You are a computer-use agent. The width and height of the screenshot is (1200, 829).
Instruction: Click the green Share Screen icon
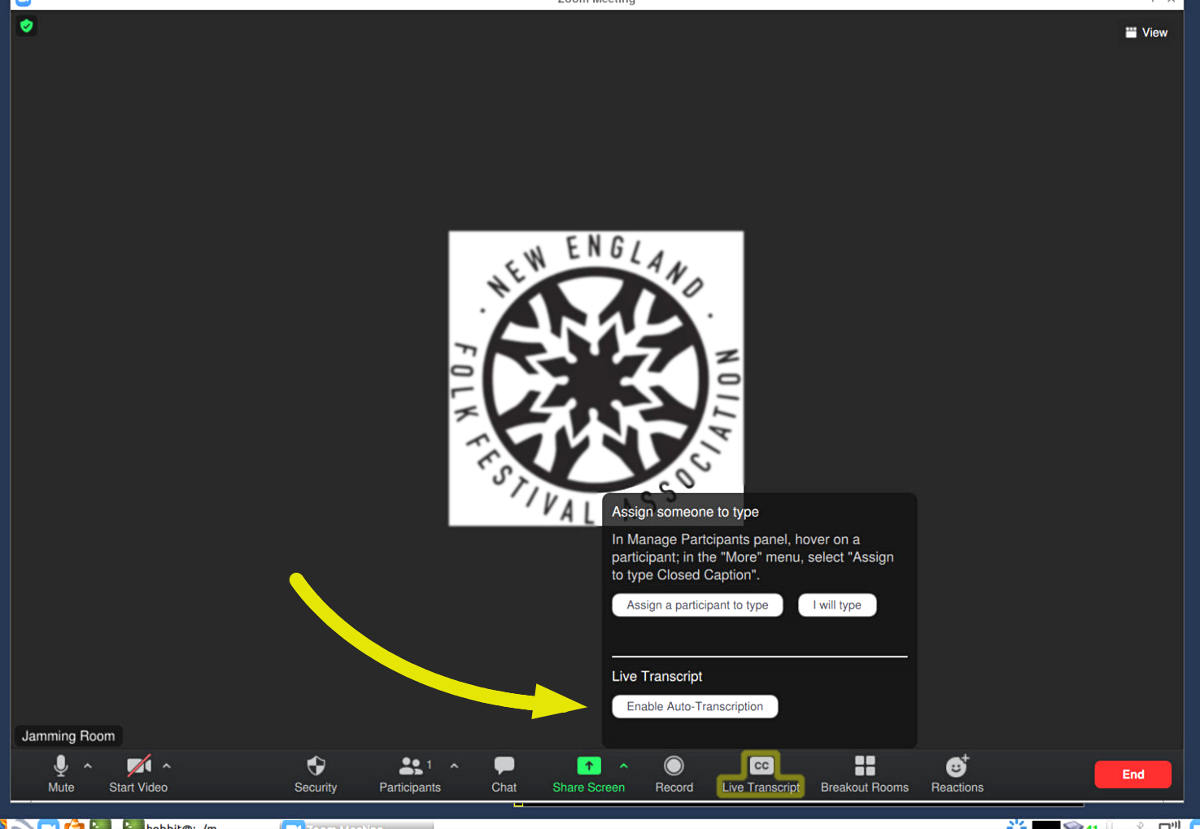(x=589, y=766)
